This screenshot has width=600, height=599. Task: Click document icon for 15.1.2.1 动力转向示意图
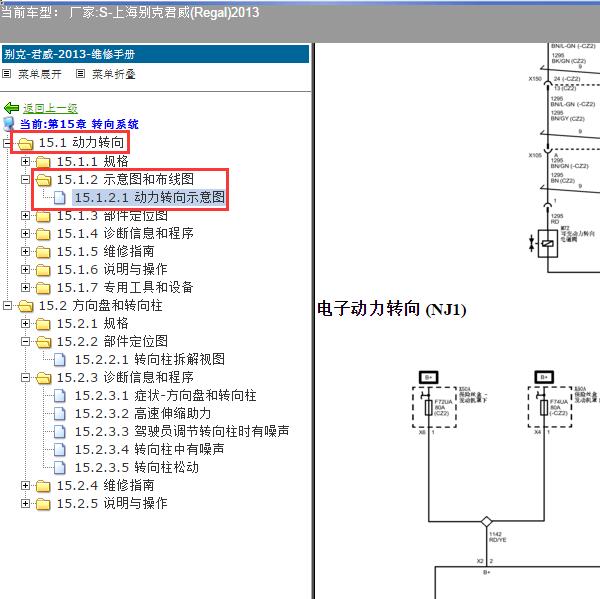[60, 197]
